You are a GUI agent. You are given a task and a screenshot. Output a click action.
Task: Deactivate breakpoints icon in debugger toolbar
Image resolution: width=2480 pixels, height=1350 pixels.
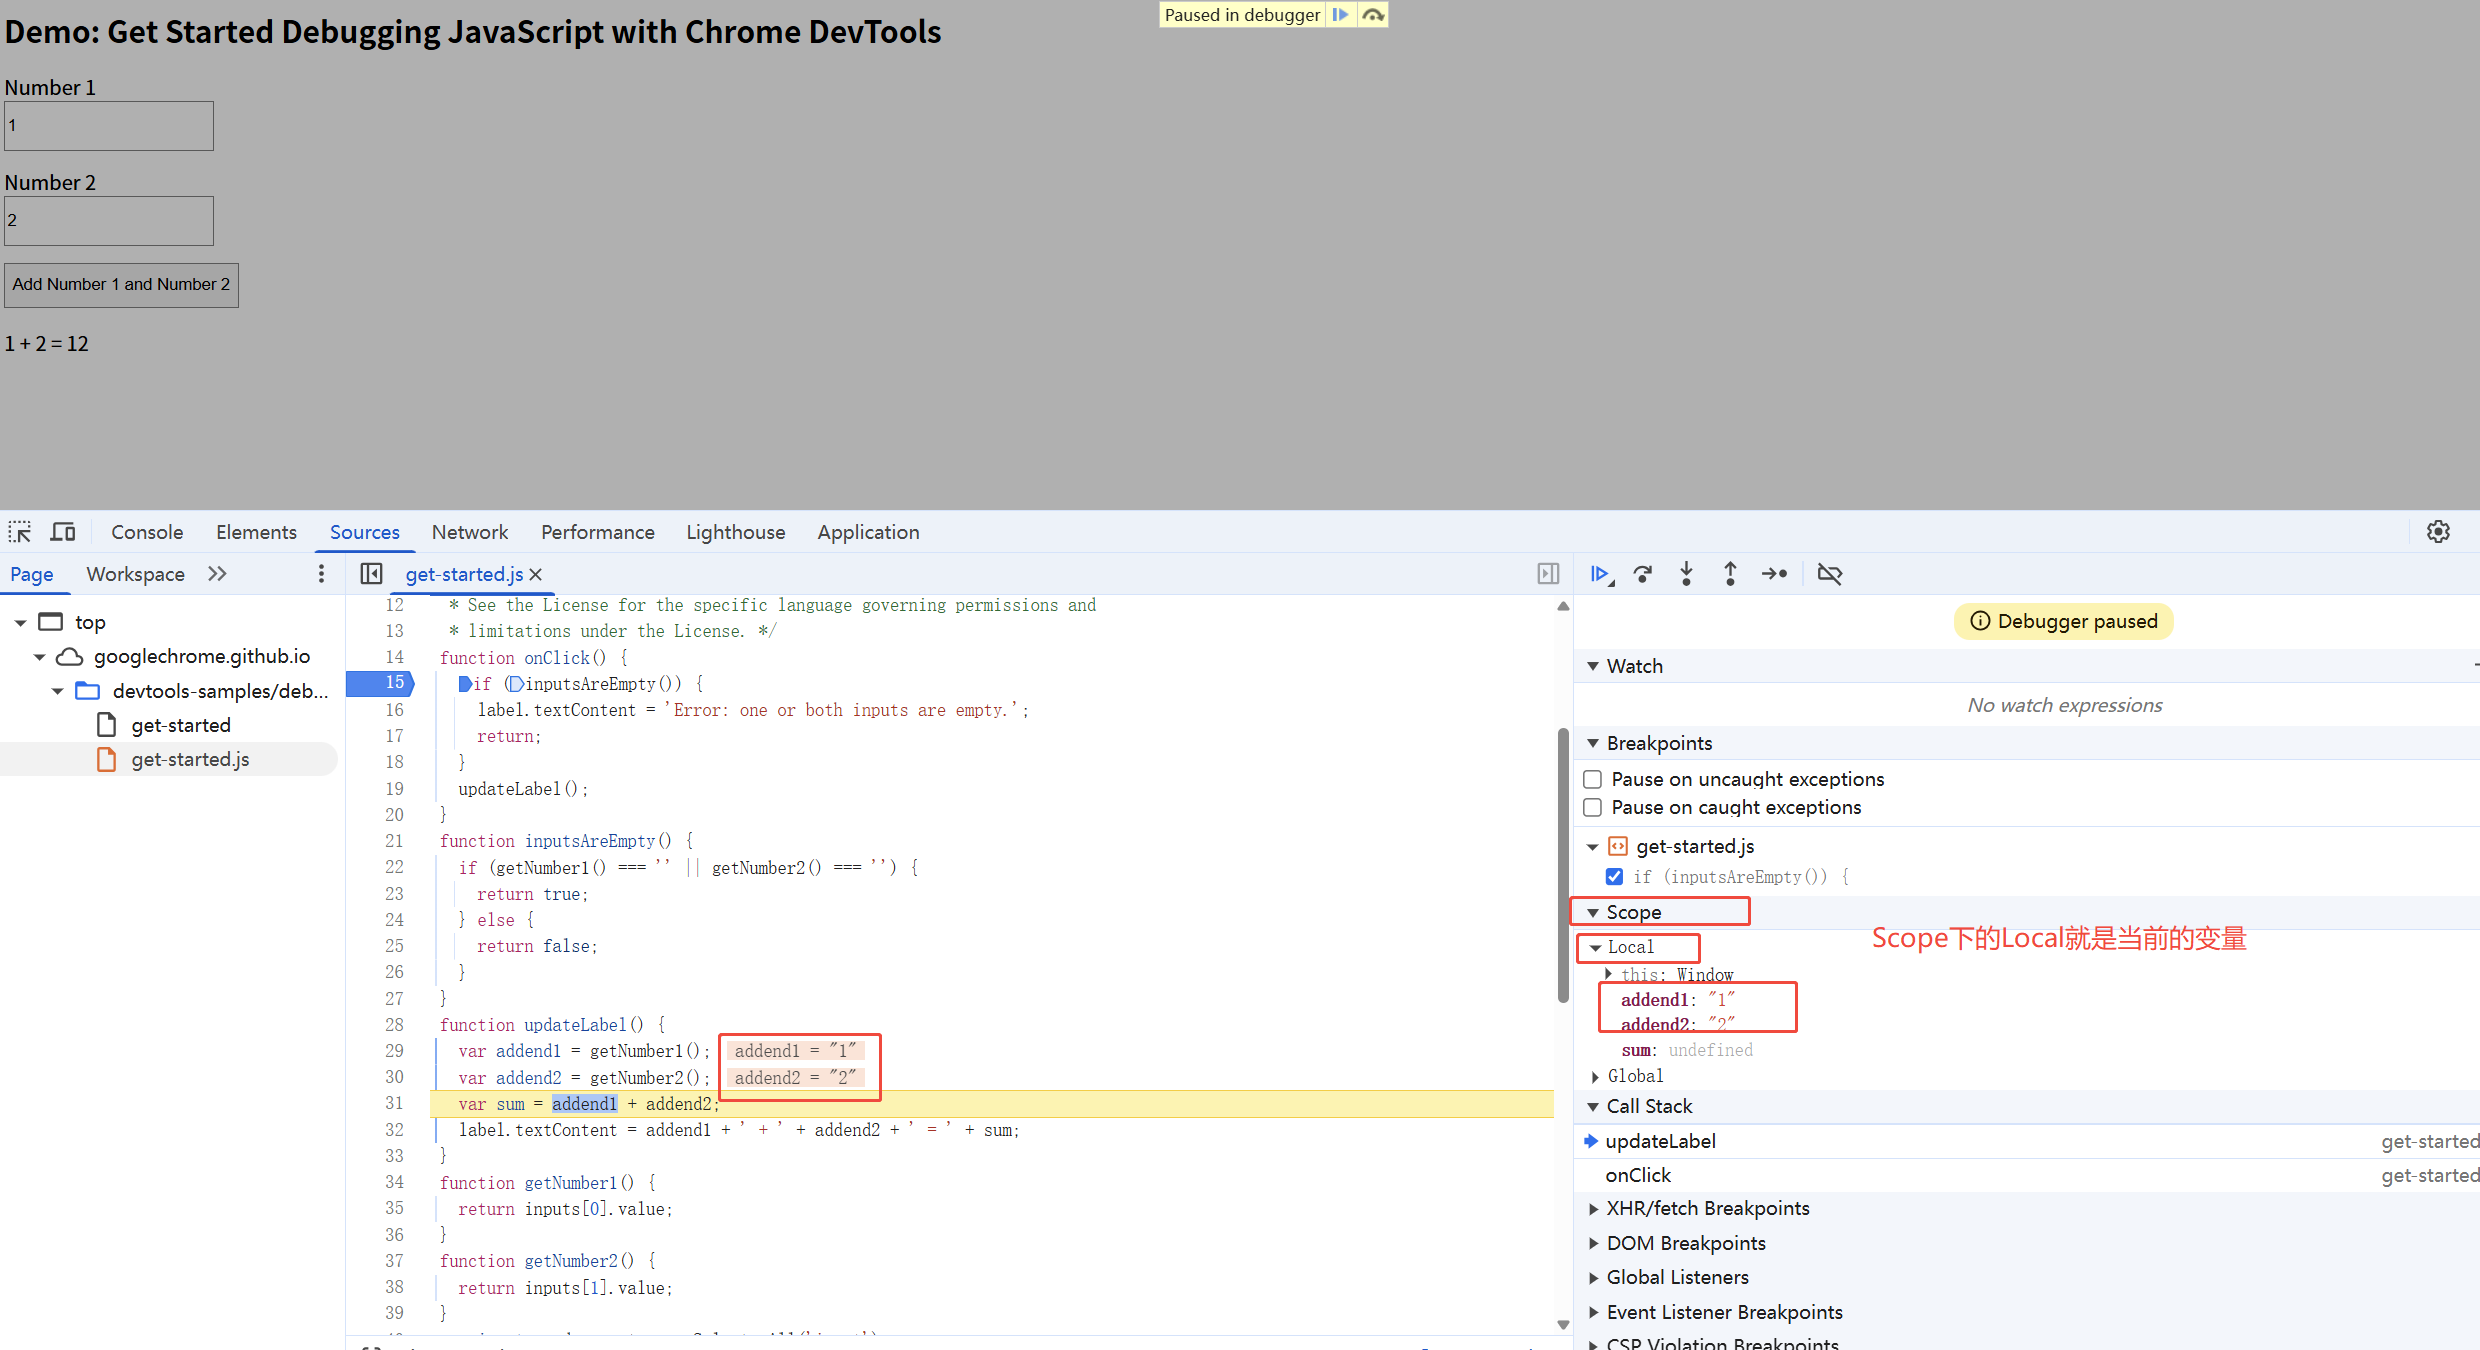click(x=1829, y=574)
